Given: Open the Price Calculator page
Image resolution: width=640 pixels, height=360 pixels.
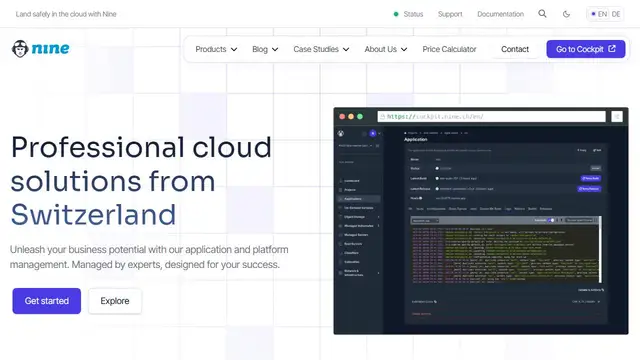Looking at the screenshot, I should 449,49.
